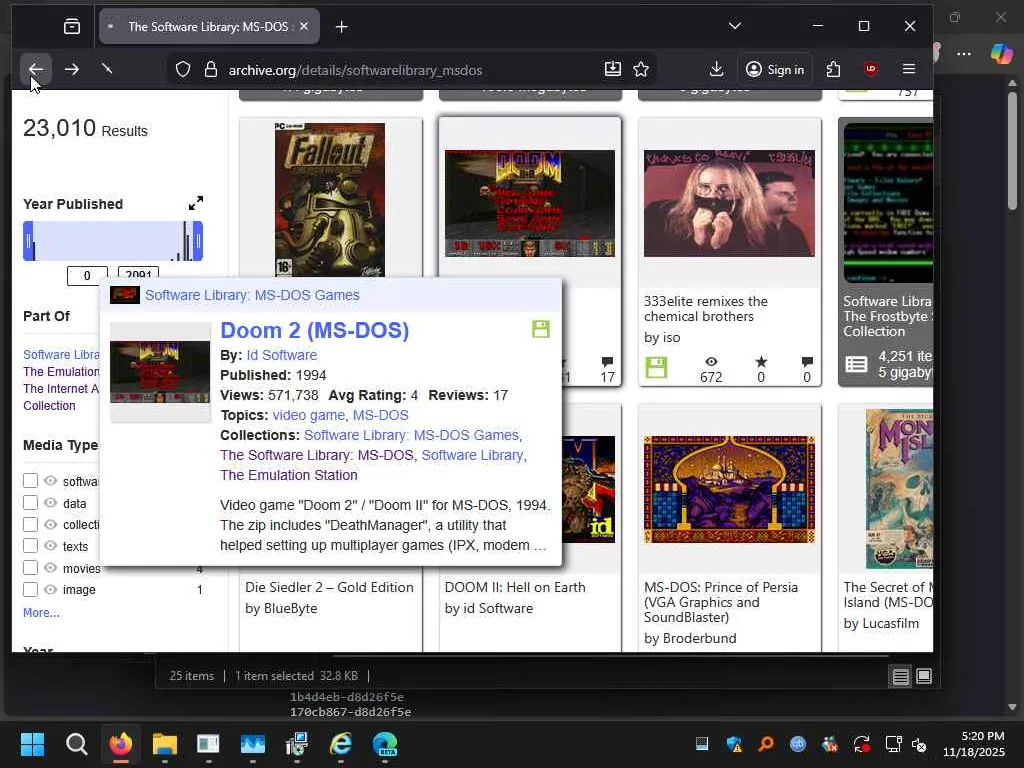Open the Fallout game cover thumbnail

[x=330, y=200]
